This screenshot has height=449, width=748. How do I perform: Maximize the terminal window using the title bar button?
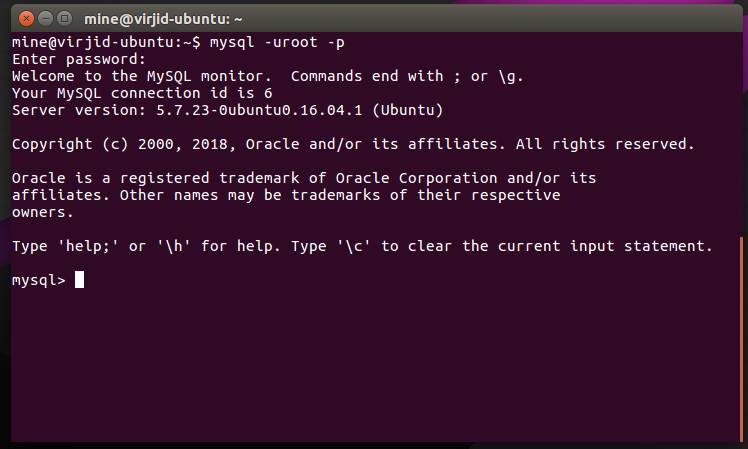click(64, 19)
